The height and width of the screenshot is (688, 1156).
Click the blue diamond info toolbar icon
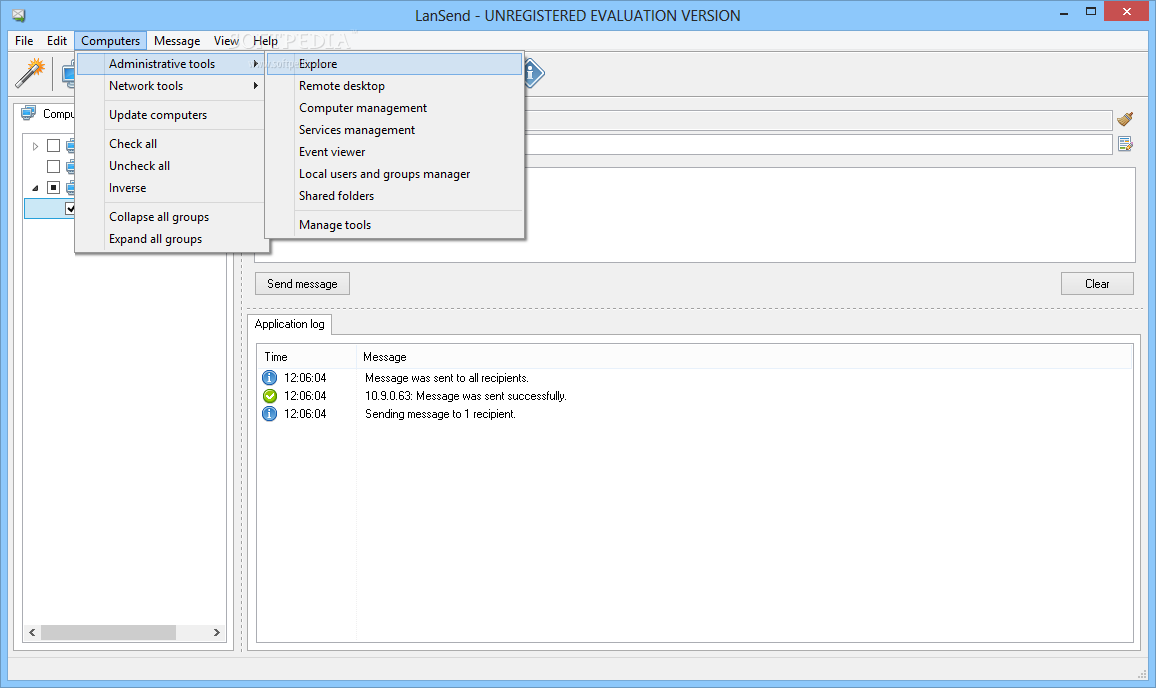pyautogui.click(x=534, y=72)
